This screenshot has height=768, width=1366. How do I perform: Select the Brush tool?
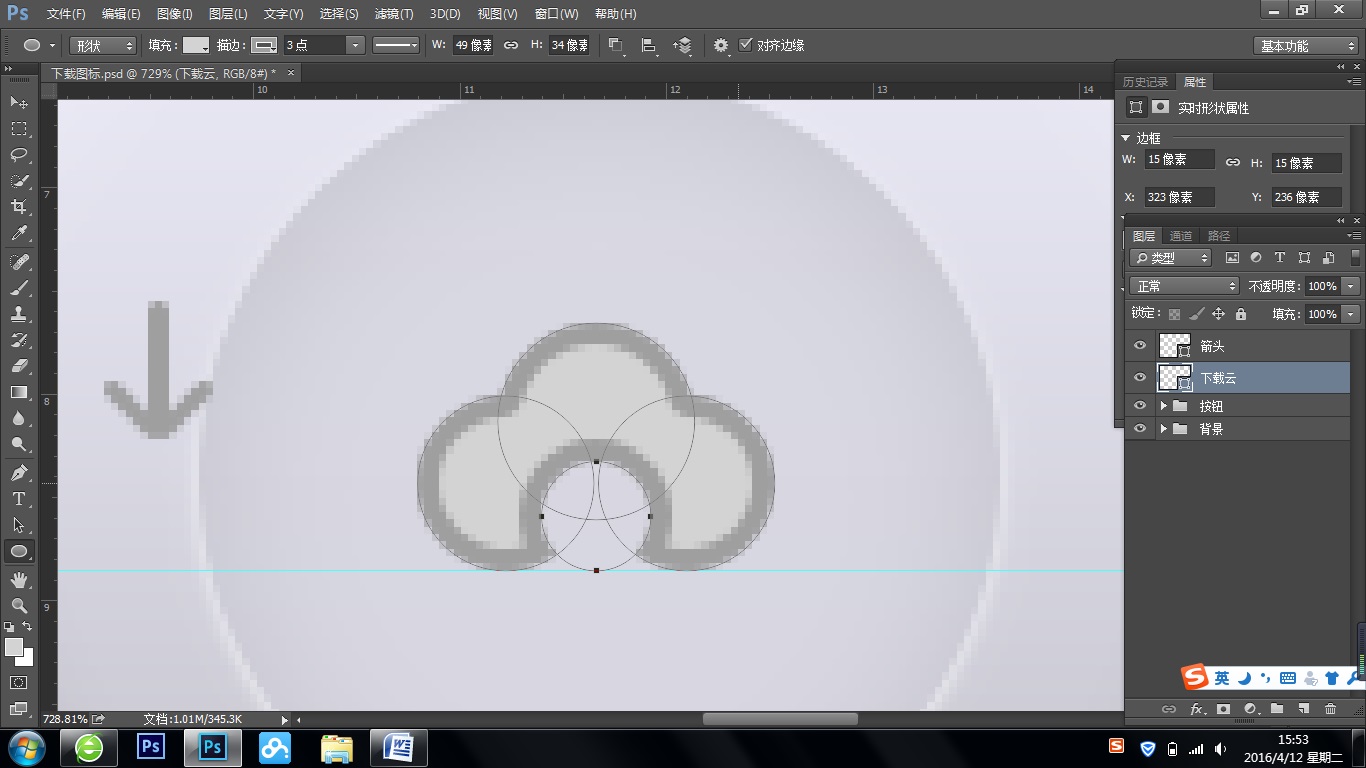[19, 288]
